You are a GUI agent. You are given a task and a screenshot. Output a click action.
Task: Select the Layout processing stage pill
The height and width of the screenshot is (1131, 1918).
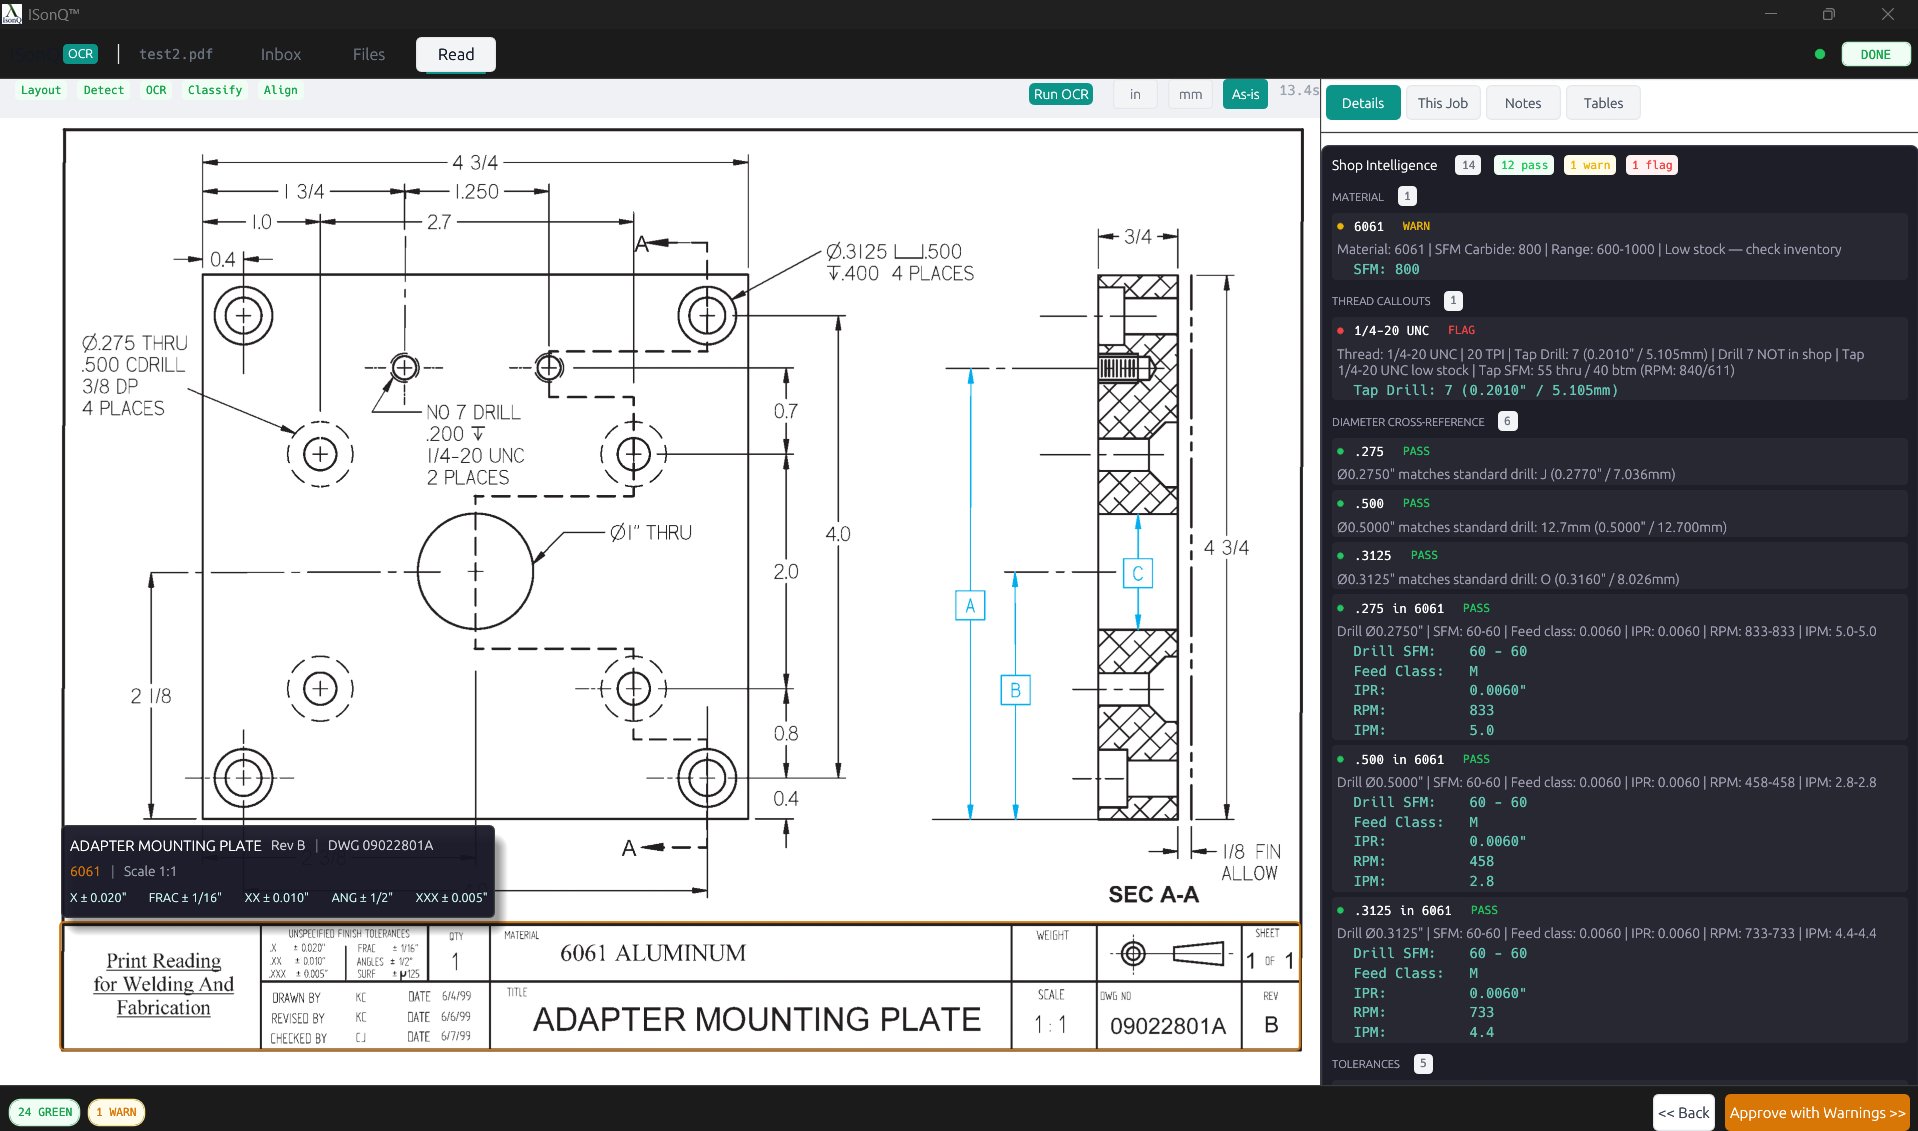click(41, 90)
